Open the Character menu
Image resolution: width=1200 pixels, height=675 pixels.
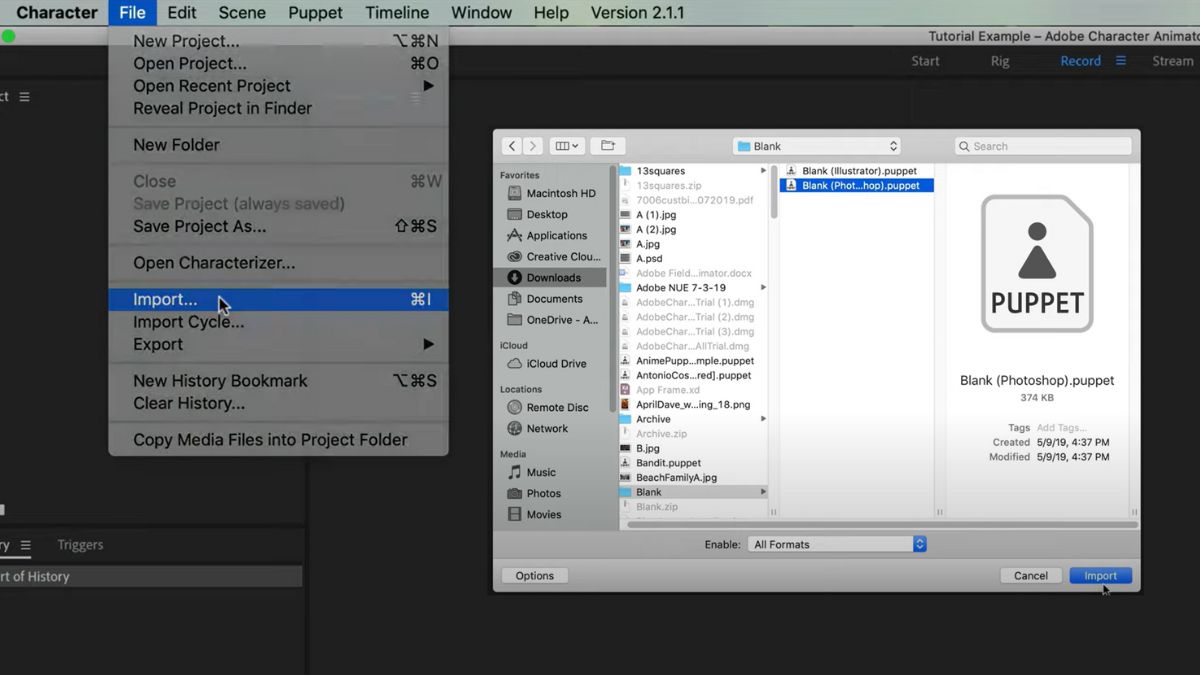point(57,13)
